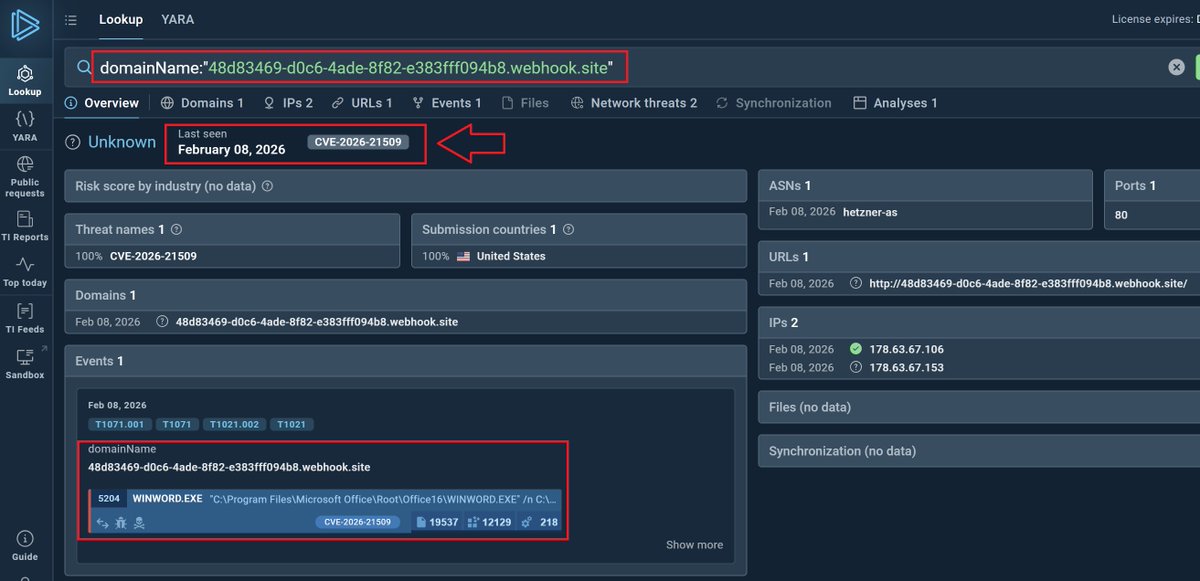1200x581 pixels.
Task: Expand the ASNs 1 panel header
Action: click(925, 186)
